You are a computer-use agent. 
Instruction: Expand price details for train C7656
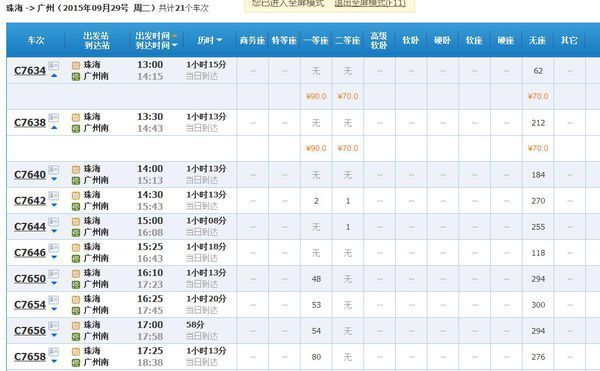coord(54,335)
